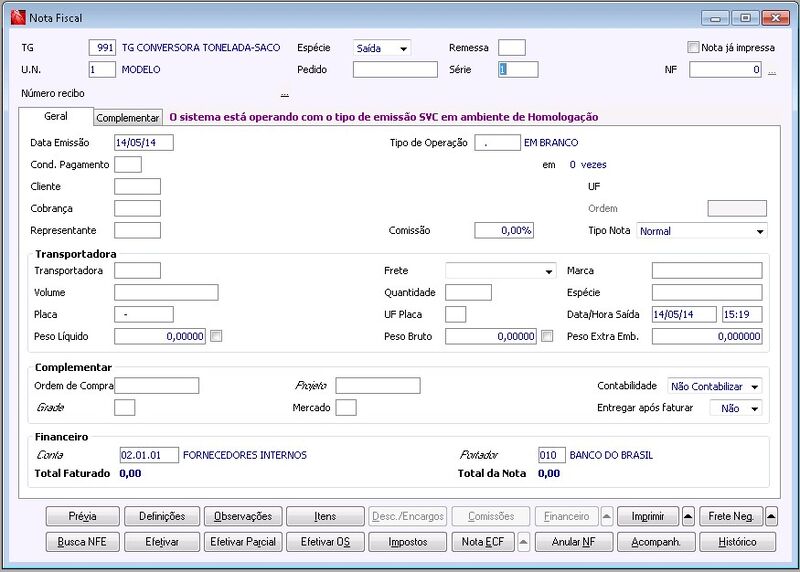Click the Projeto input field

(x=378, y=386)
